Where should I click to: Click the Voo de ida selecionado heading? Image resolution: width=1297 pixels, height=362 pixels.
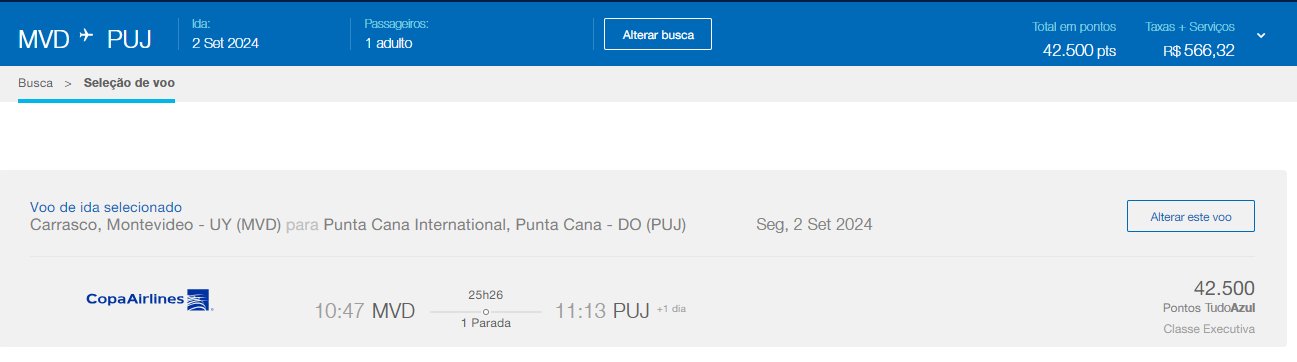[106, 205]
